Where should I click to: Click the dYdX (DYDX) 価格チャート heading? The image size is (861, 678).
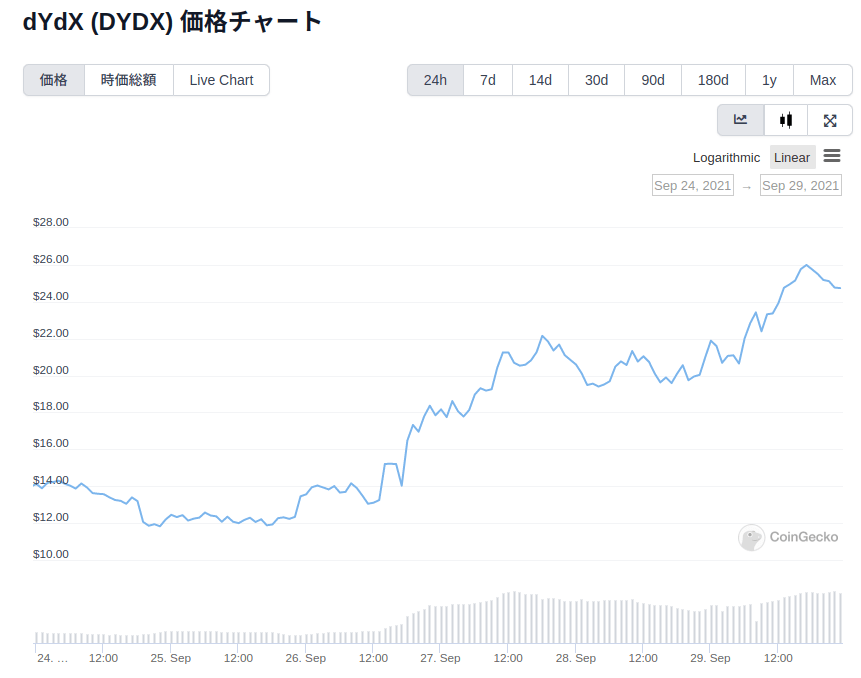coord(172,22)
